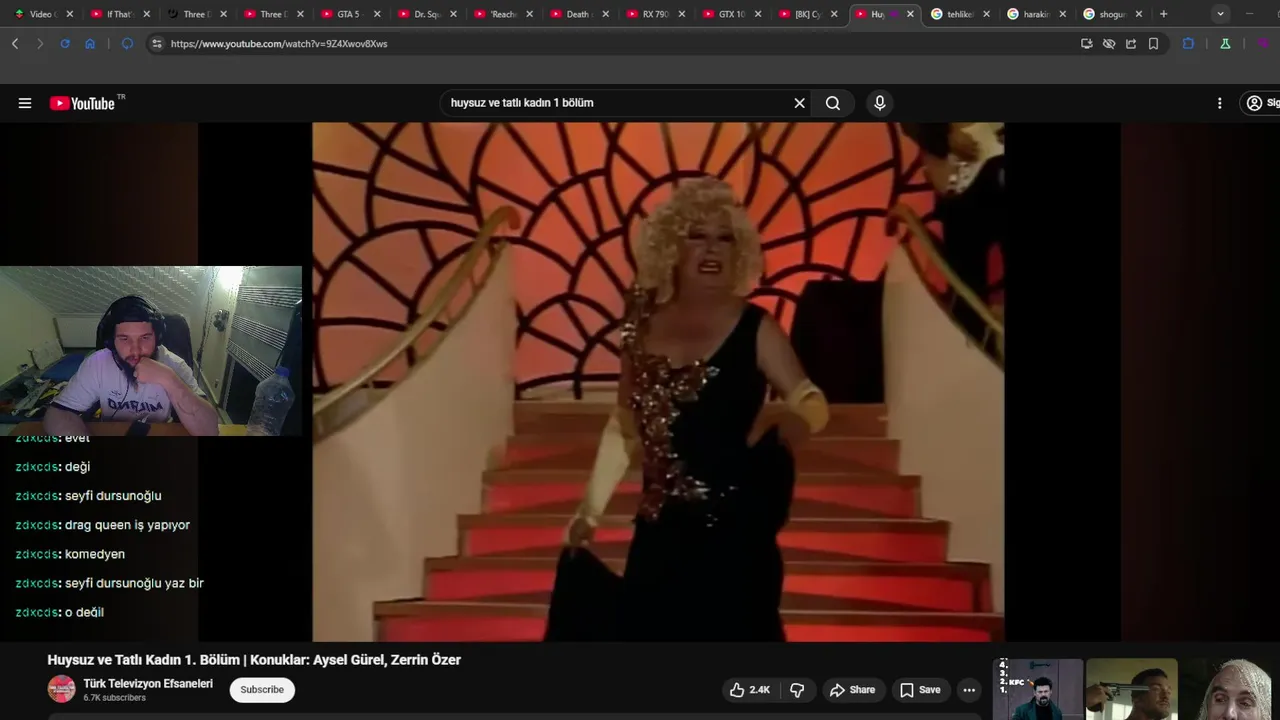Open the YouTube guide hamburger menu
The height and width of the screenshot is (720, 1280).
coord(25,103)
